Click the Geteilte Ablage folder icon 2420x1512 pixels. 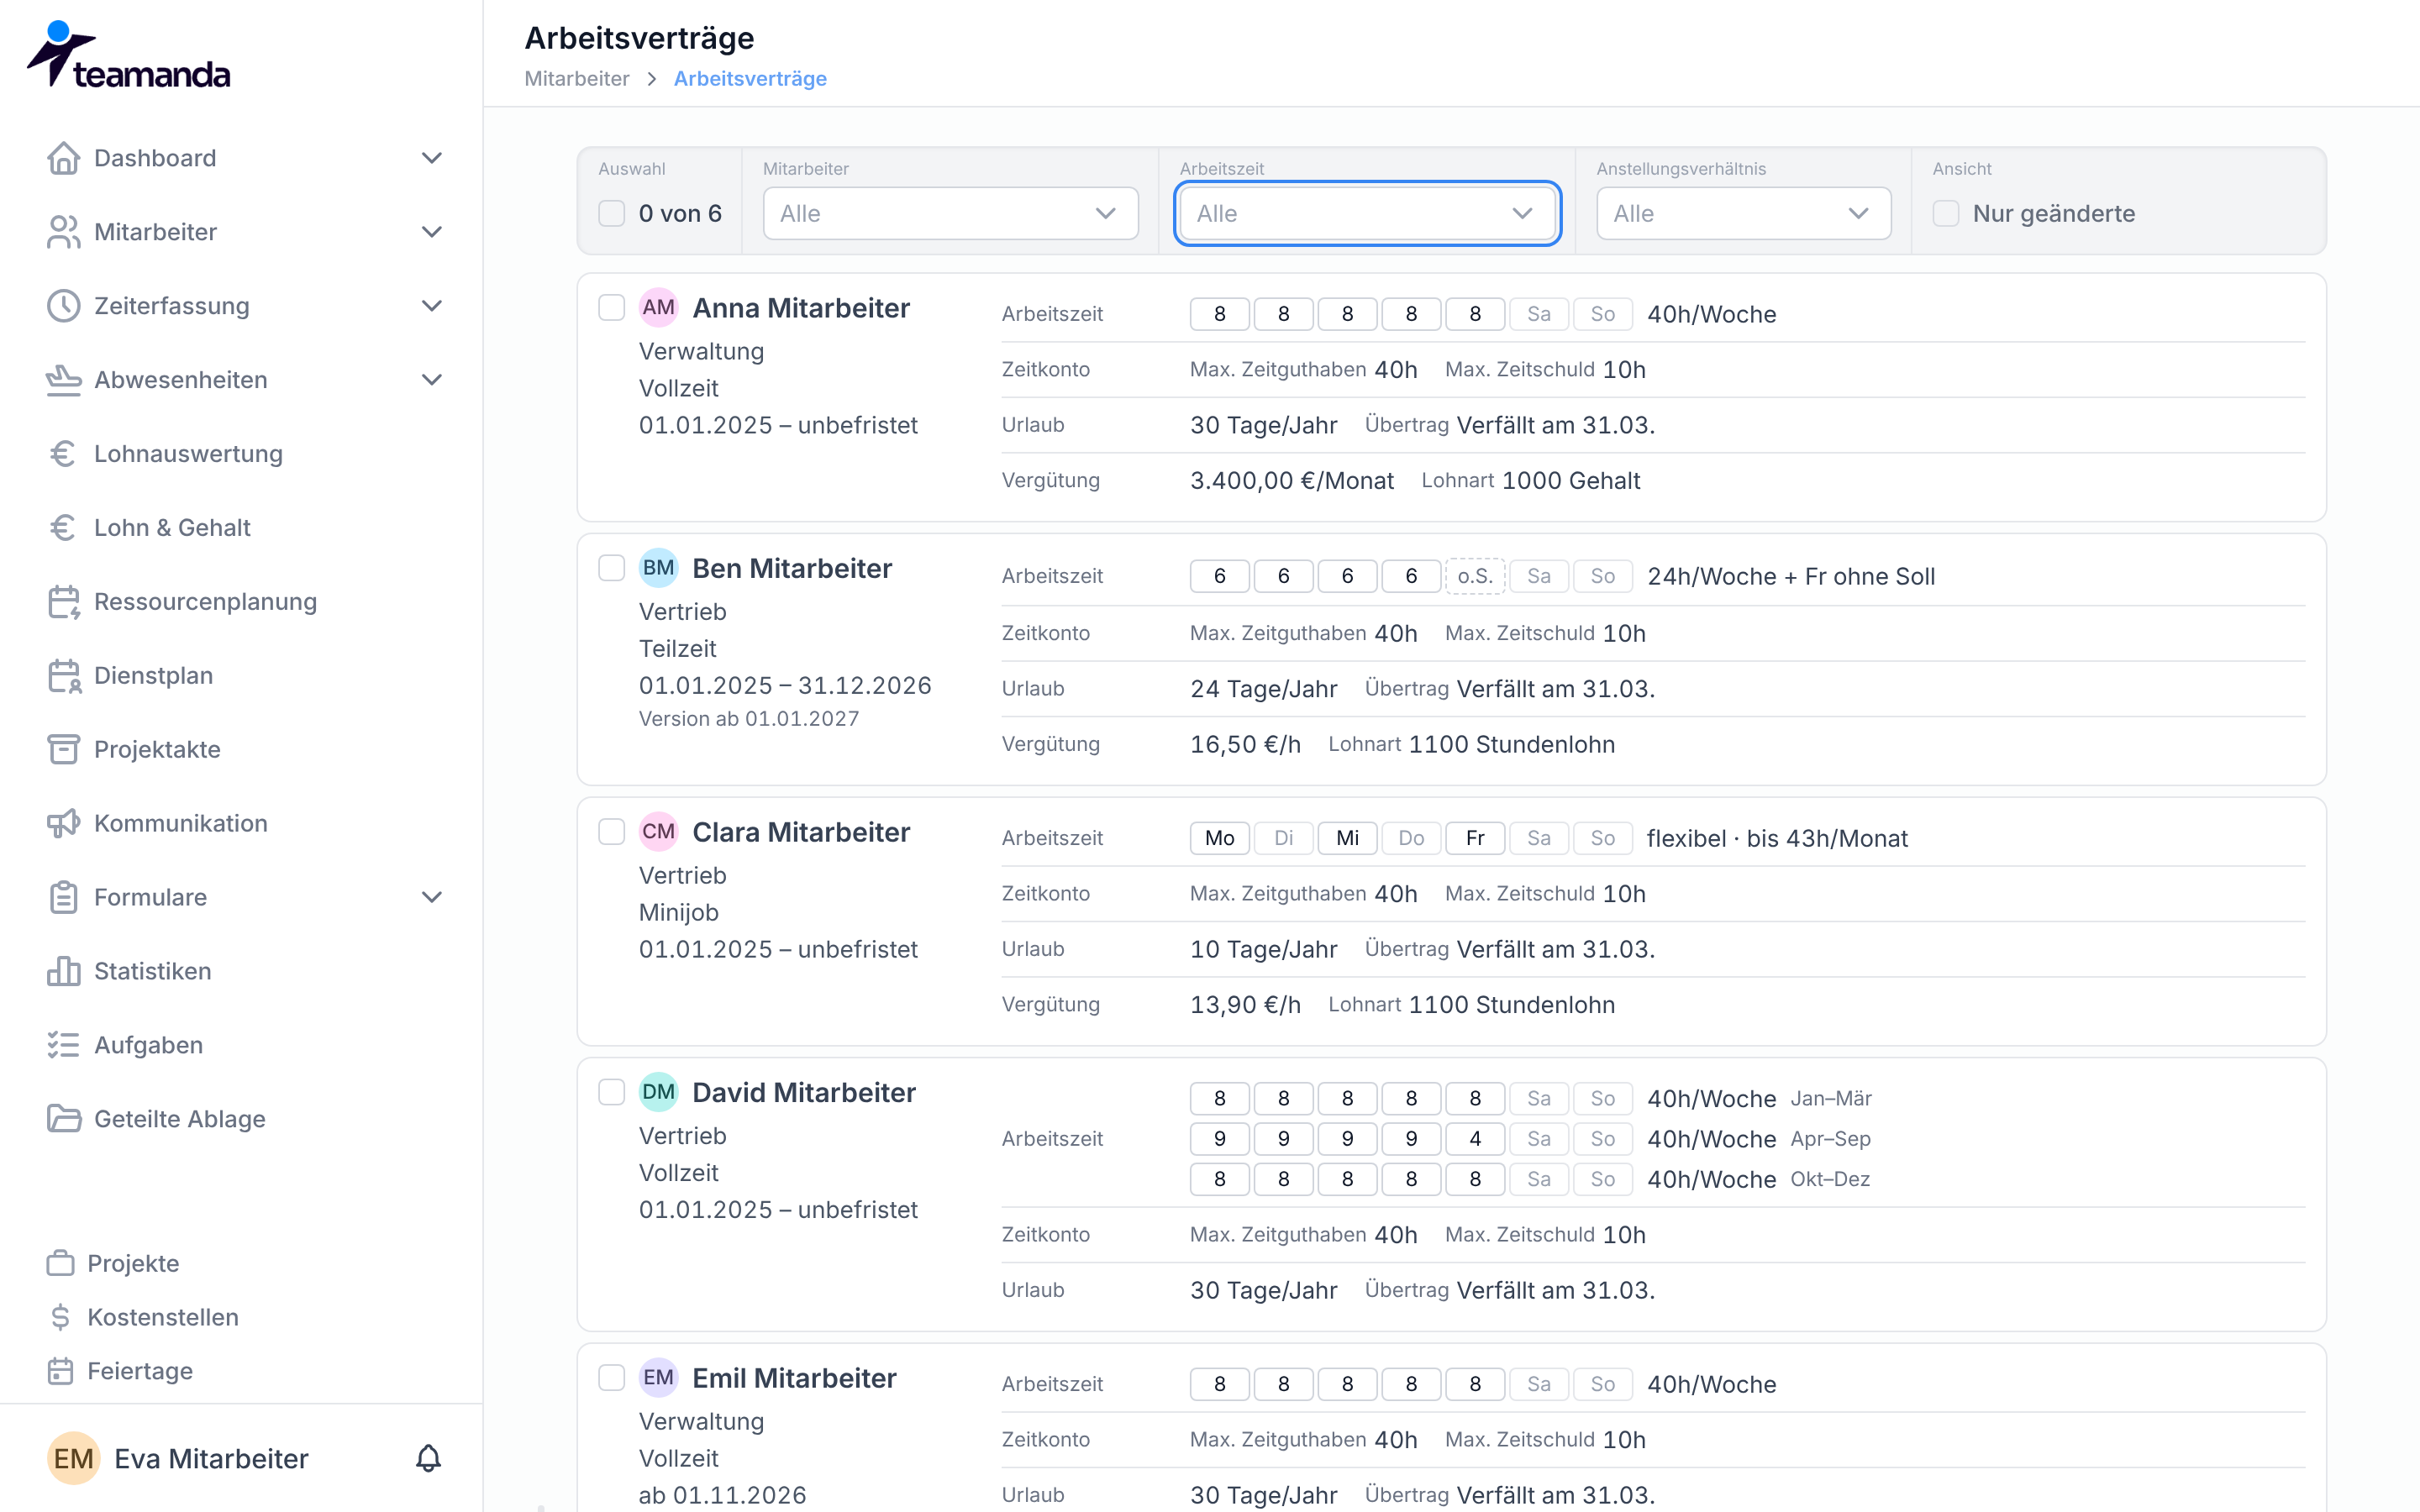(x=64, y=1120)
